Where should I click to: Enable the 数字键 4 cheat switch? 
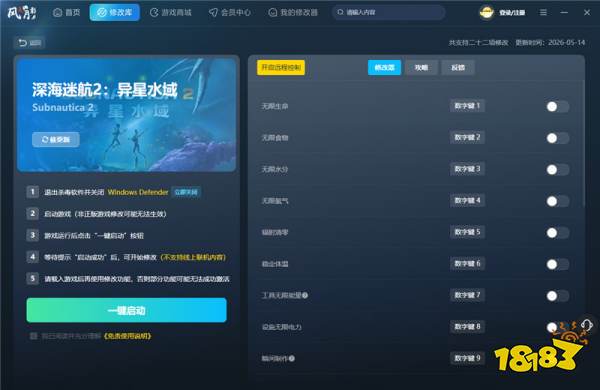558,201
